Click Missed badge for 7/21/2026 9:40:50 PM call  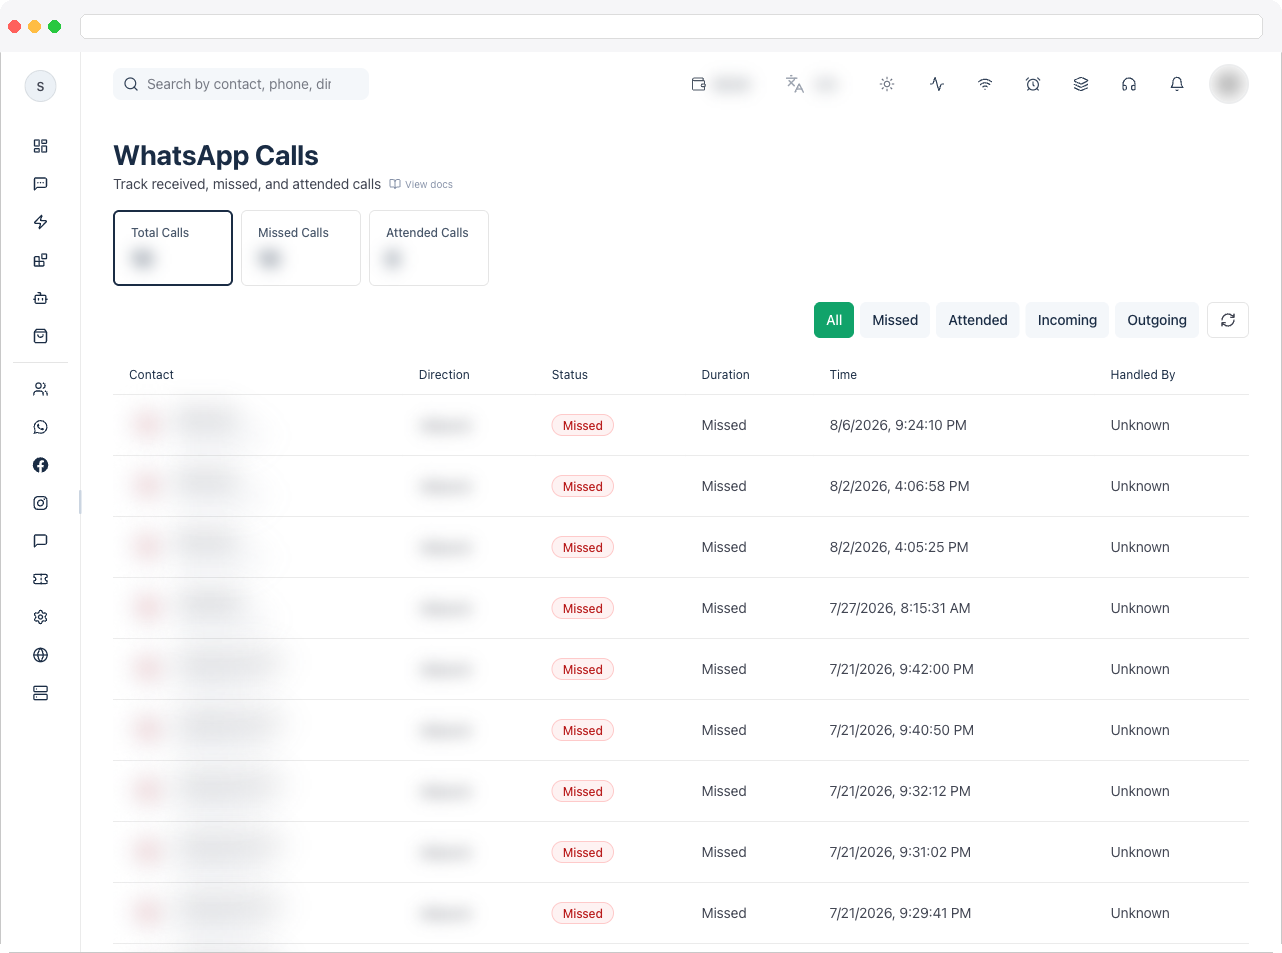point(582,730)
